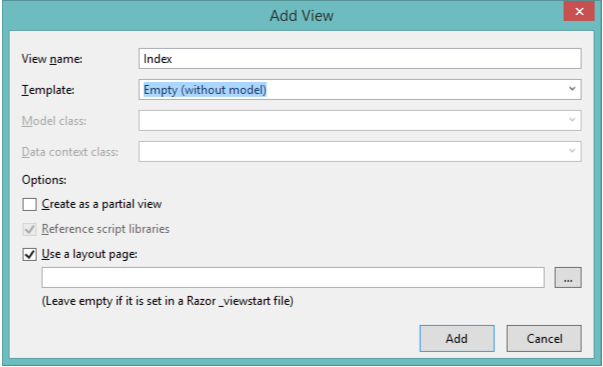The height and width of the screenshot is (367, 603).
Task: Click the Add button
Action: [x=457, y=339]
